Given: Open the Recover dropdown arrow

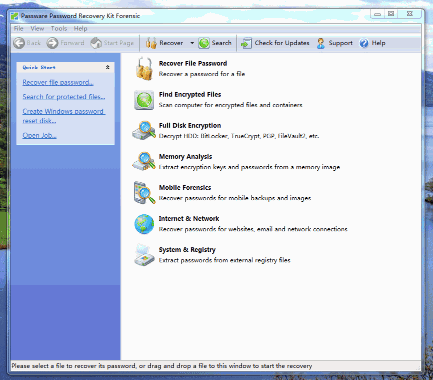Looking at the screenshot, I should click(x=192, y=43).
